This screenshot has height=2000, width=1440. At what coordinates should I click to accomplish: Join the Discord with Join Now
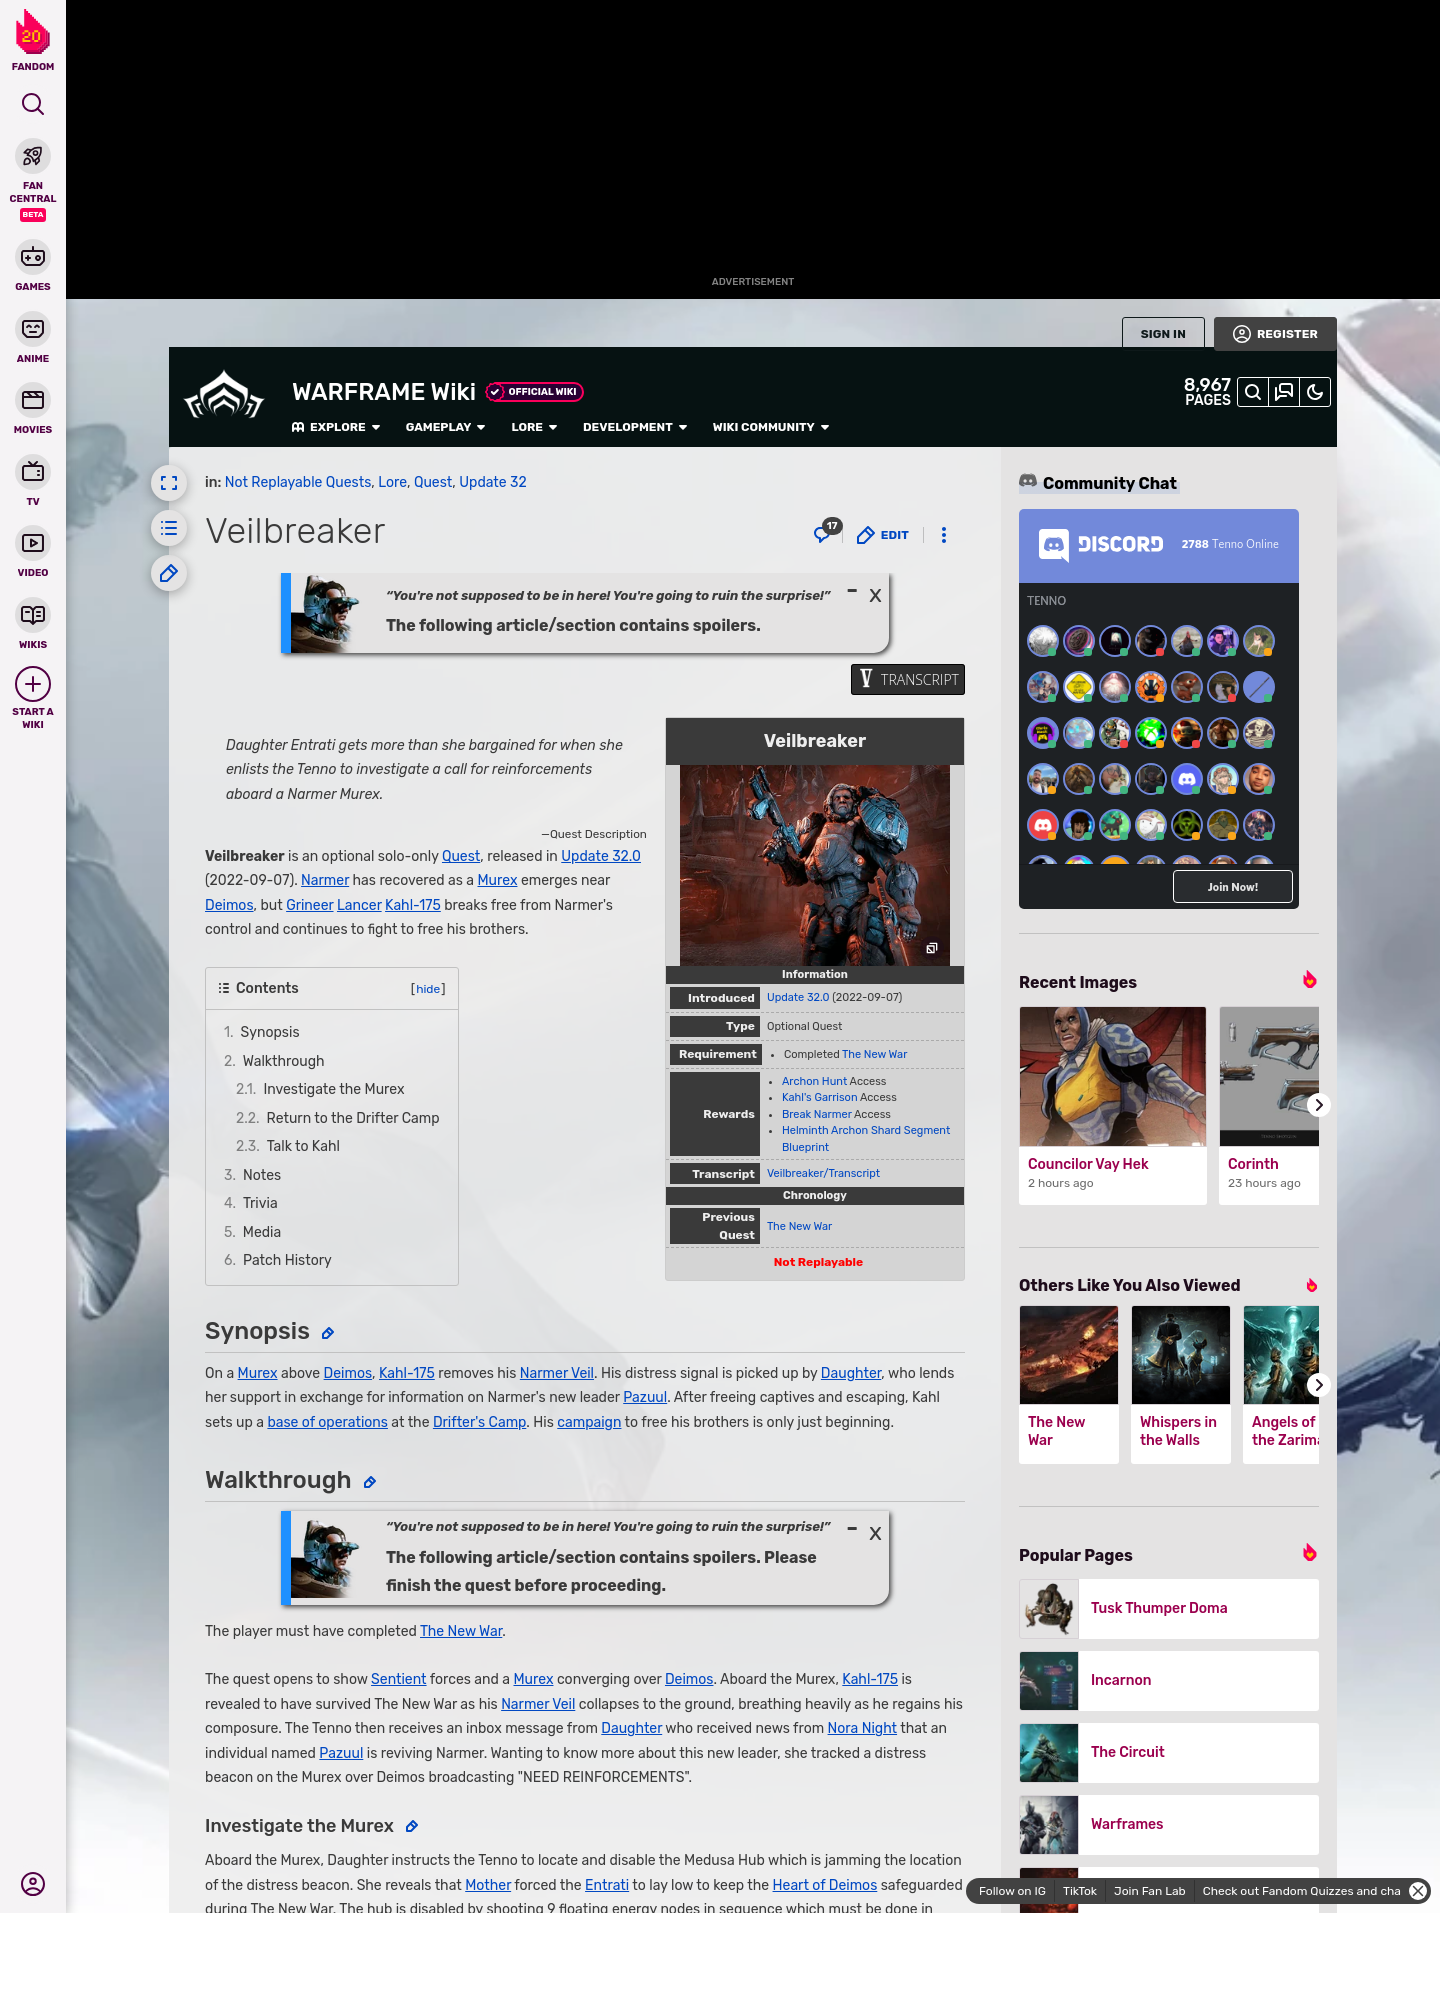coord(1232,887)
